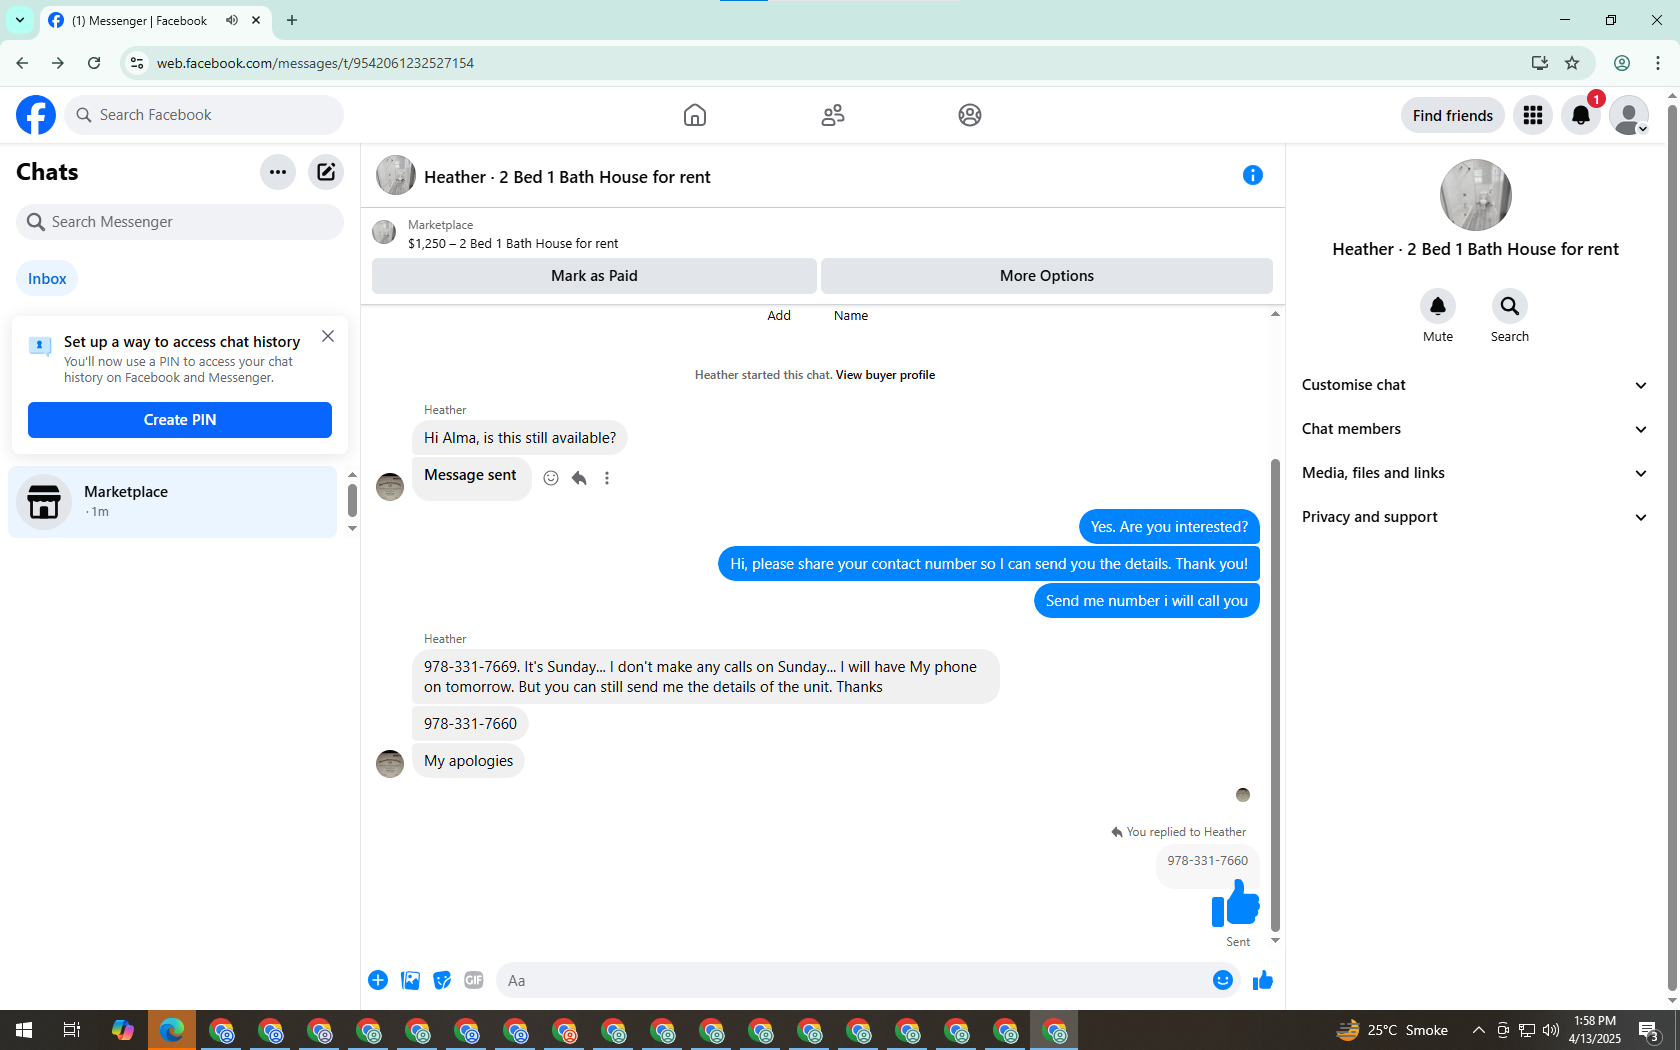Open the weather widget 25°C Smoke

click(x=1392, y=1030)
